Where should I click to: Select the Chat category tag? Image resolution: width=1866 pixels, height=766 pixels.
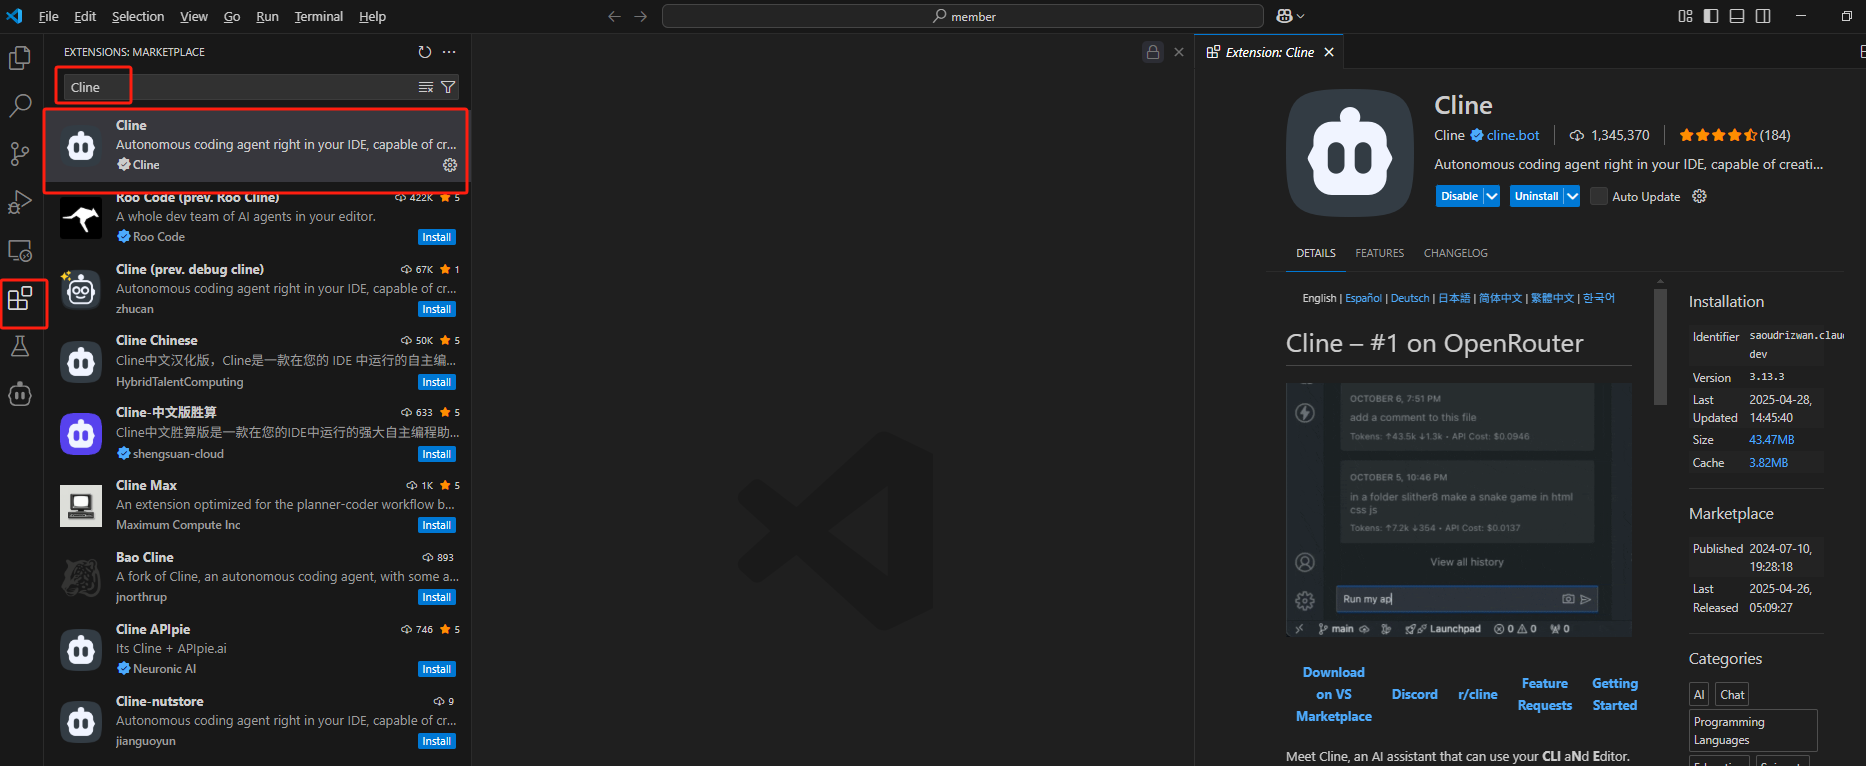1732,695
